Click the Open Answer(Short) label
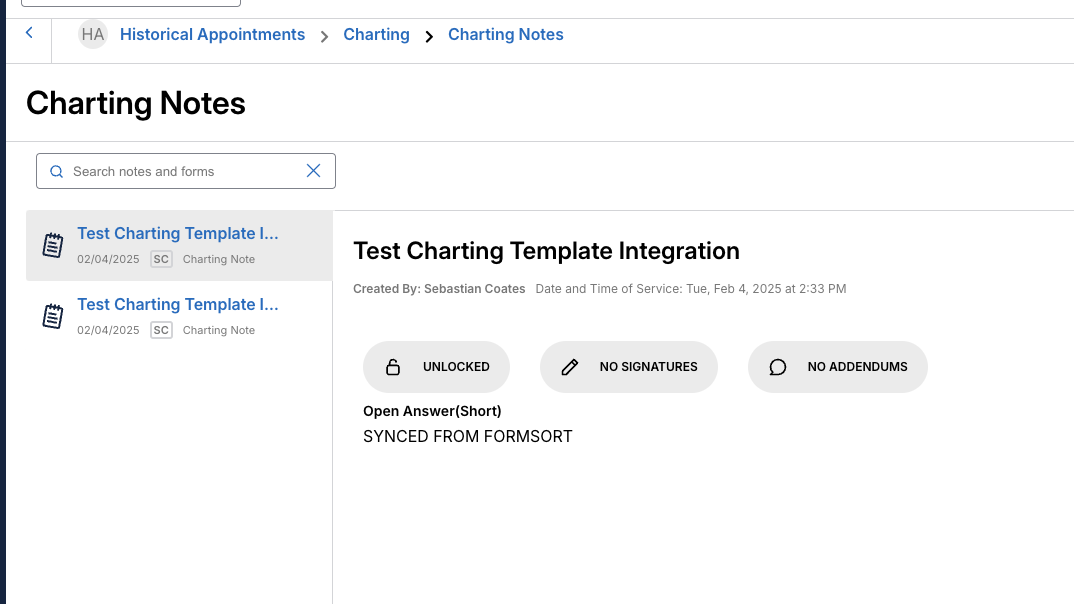 (x=432, y=411)
